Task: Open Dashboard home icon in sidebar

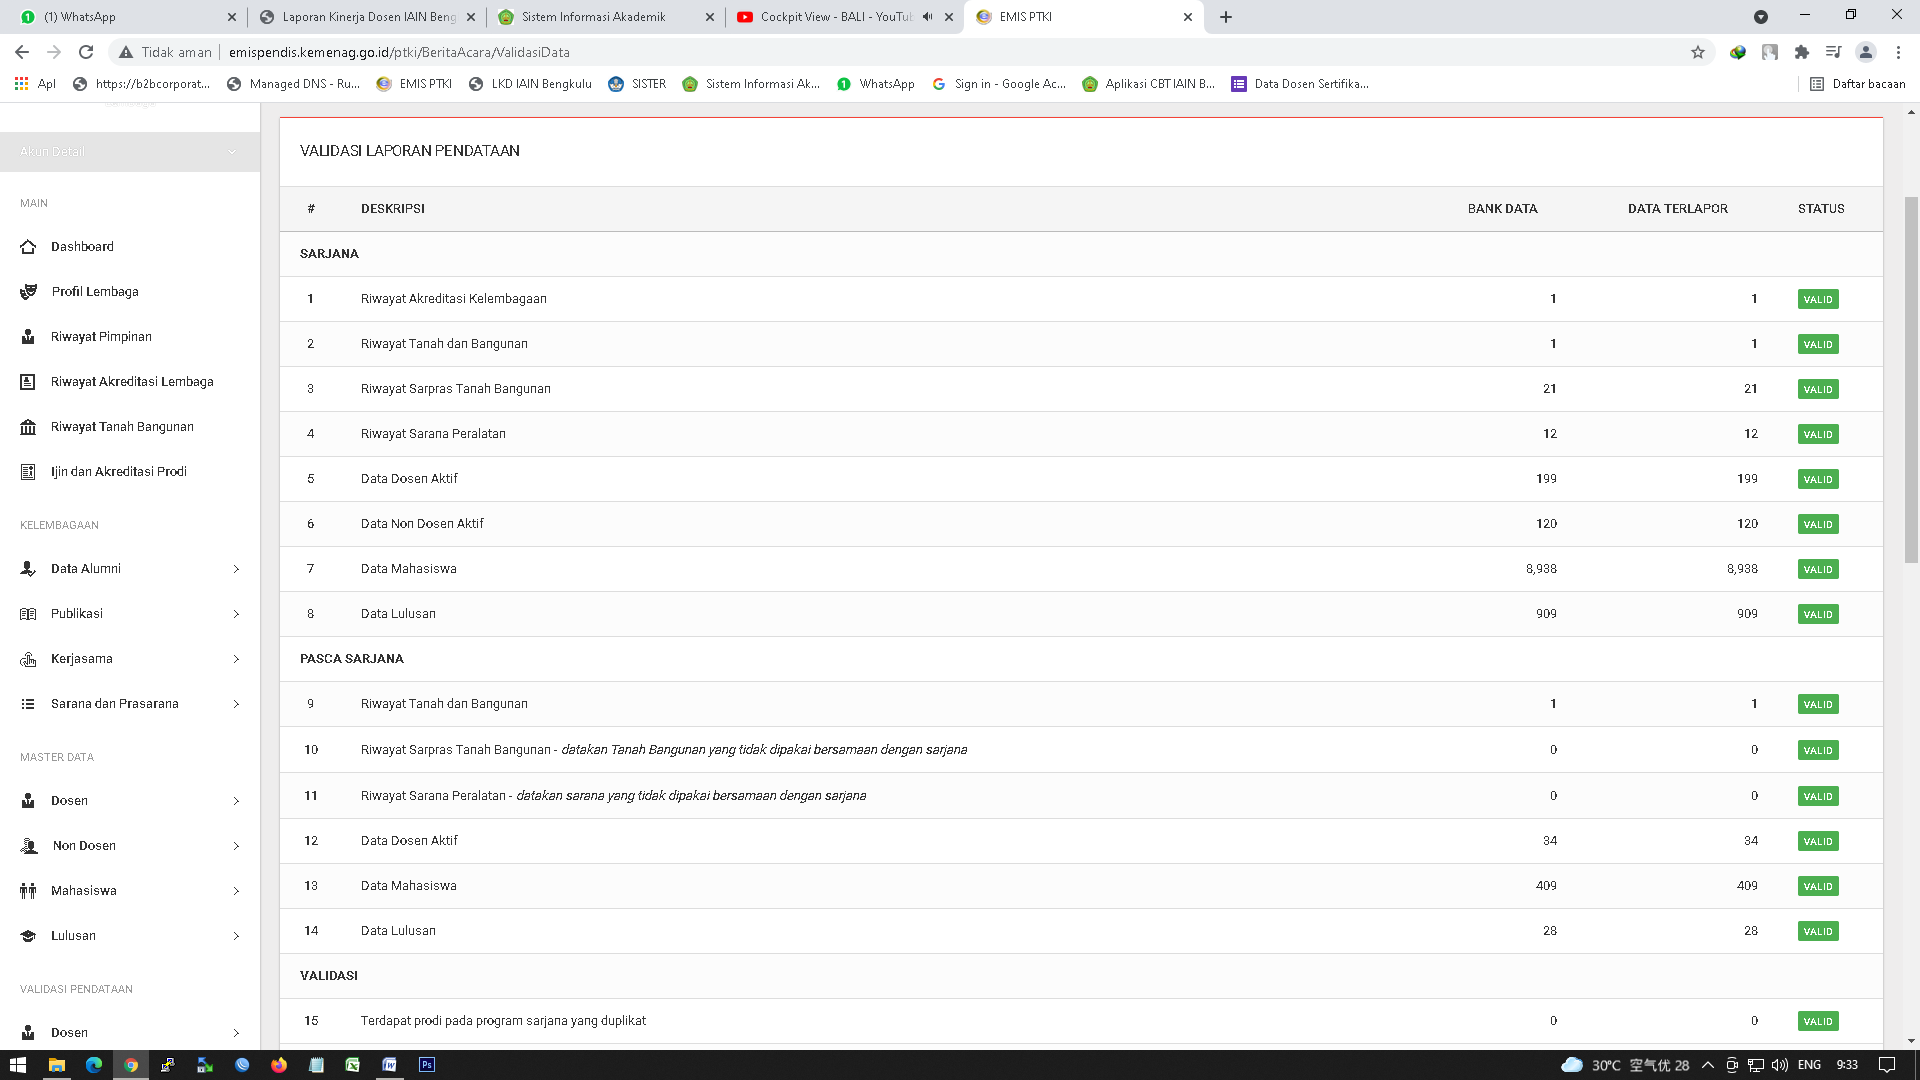Action: 28,247
